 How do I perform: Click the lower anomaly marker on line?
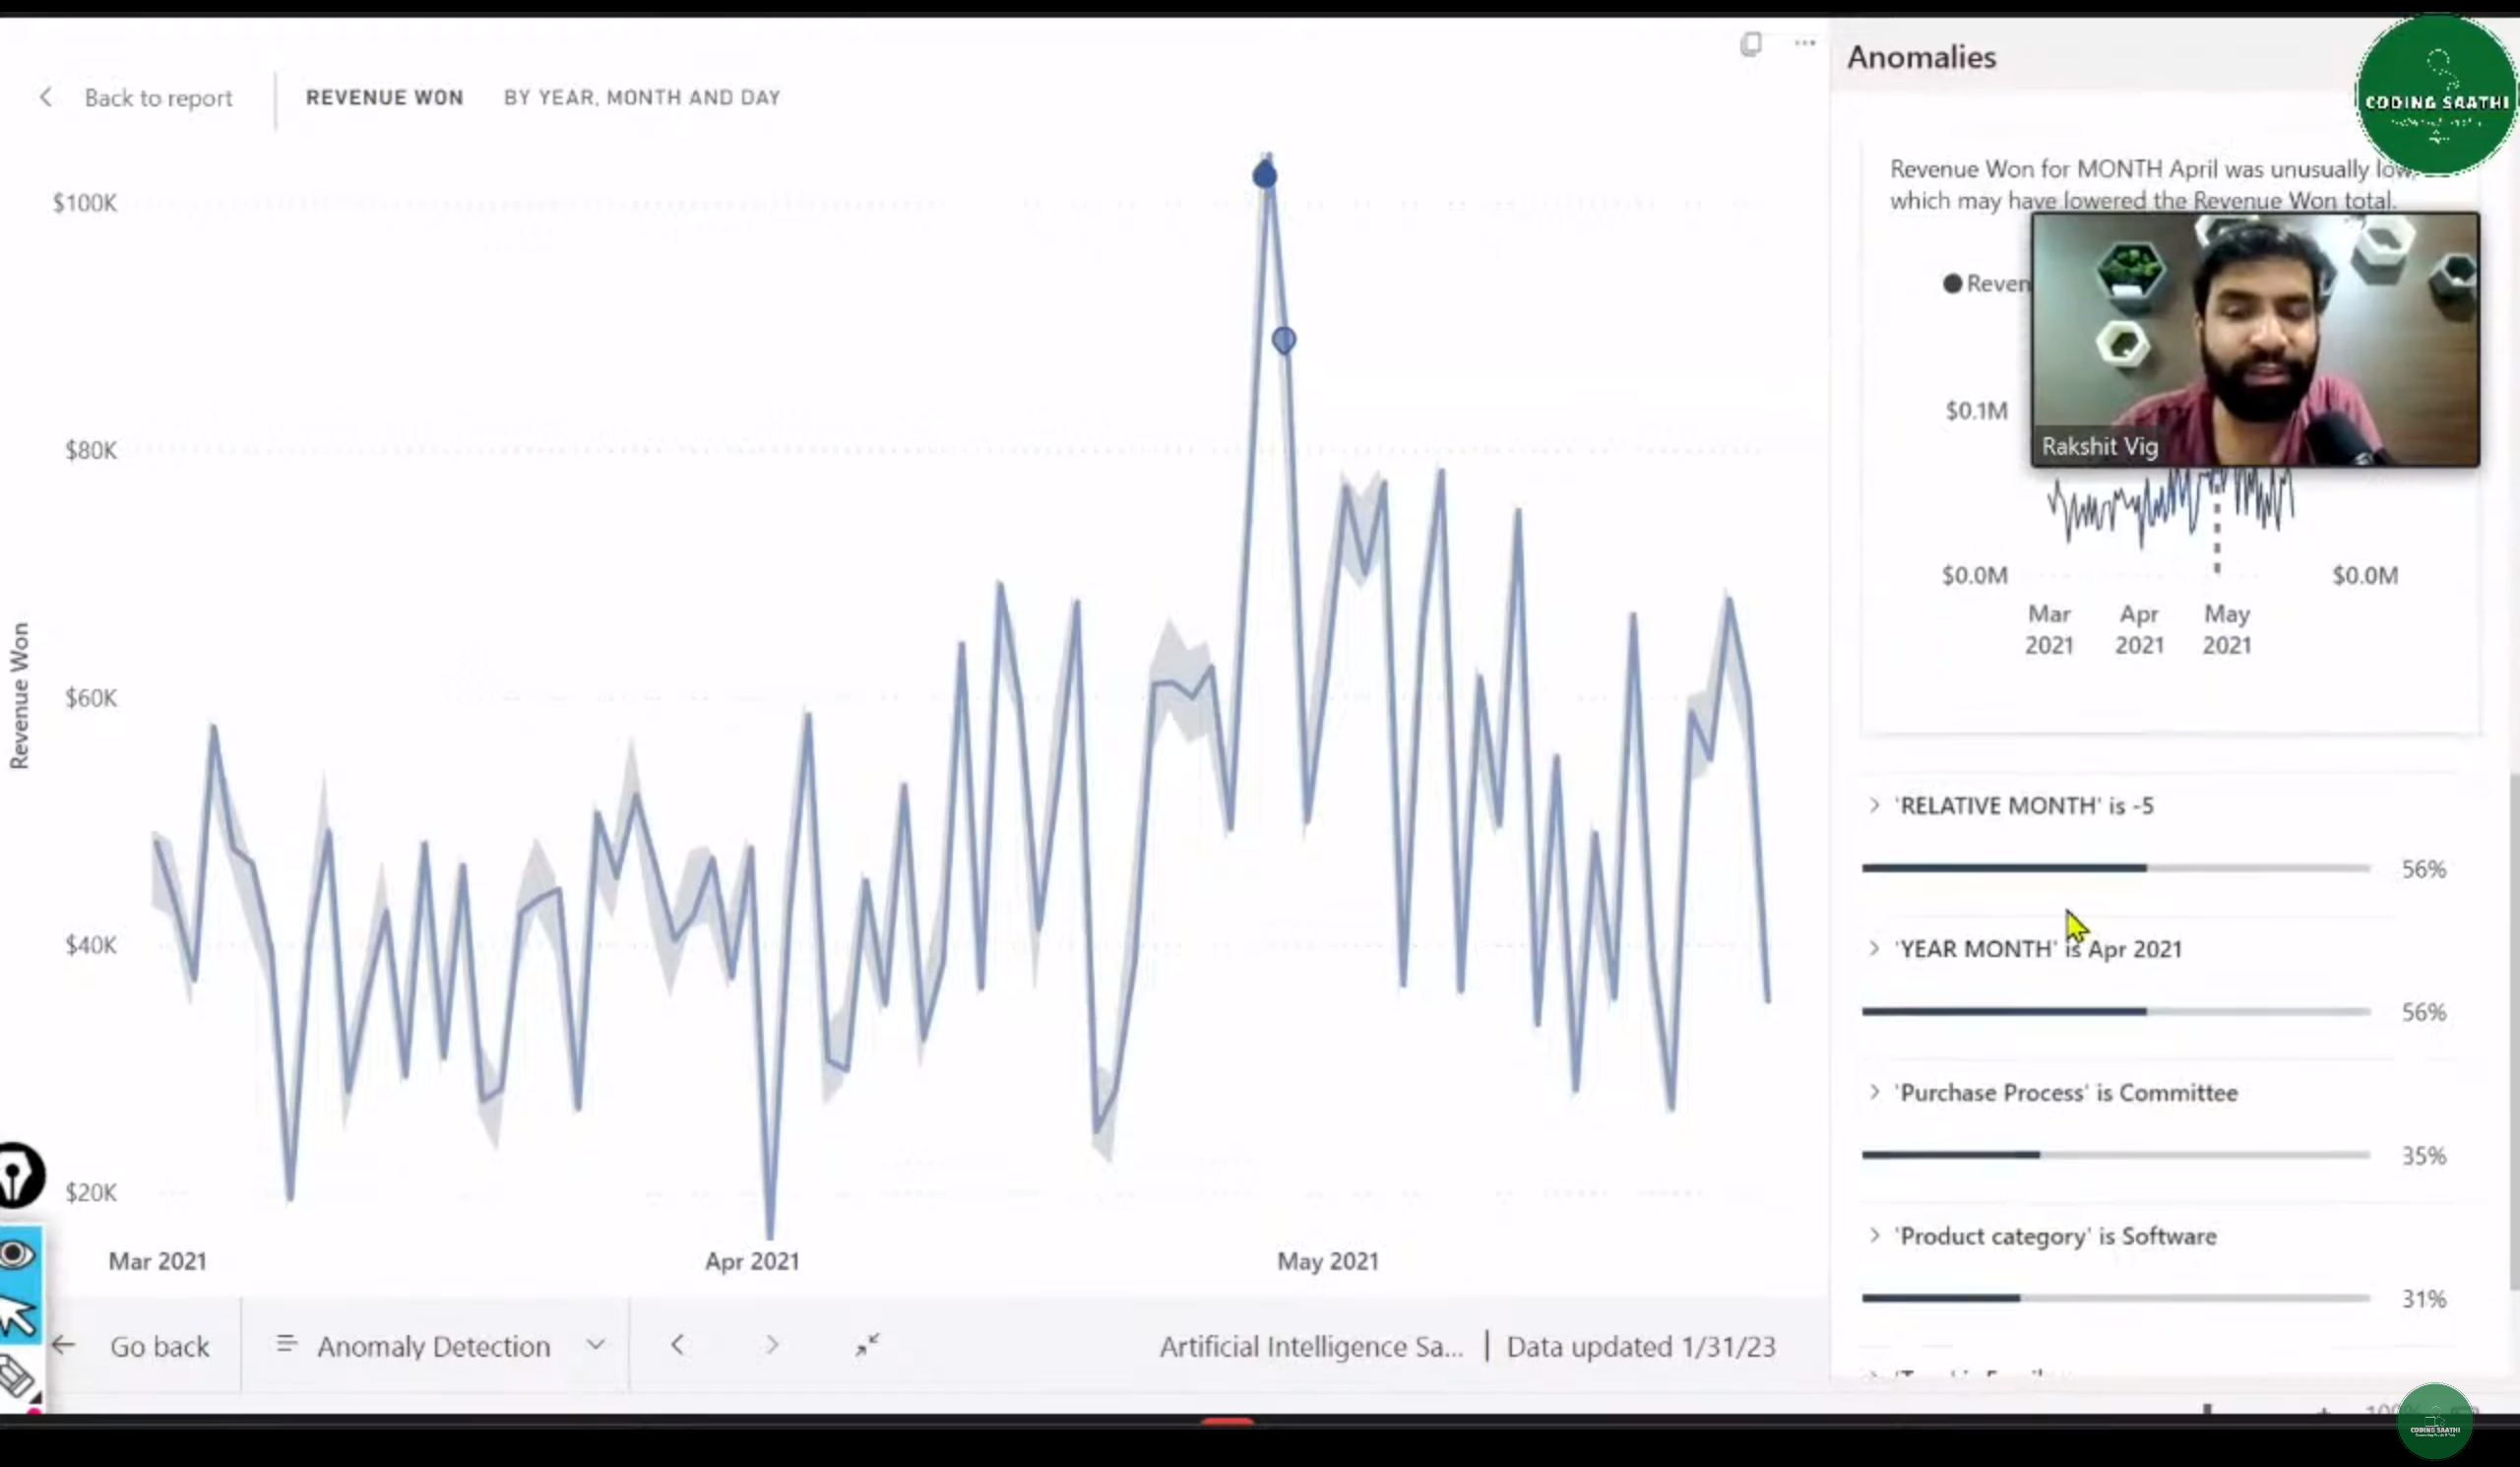point(1284,341)
